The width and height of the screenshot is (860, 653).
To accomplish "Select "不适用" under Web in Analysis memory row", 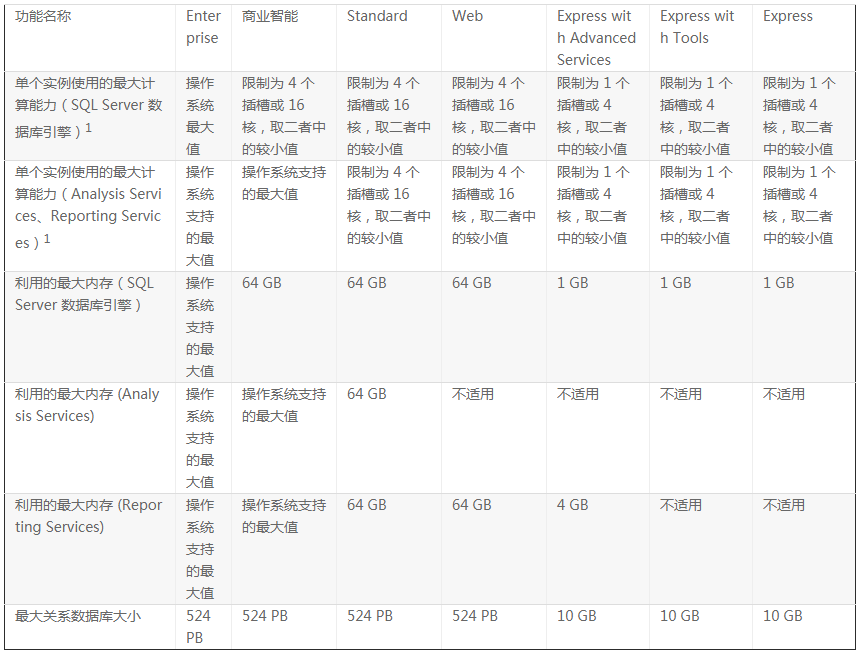I will (473, 394).
